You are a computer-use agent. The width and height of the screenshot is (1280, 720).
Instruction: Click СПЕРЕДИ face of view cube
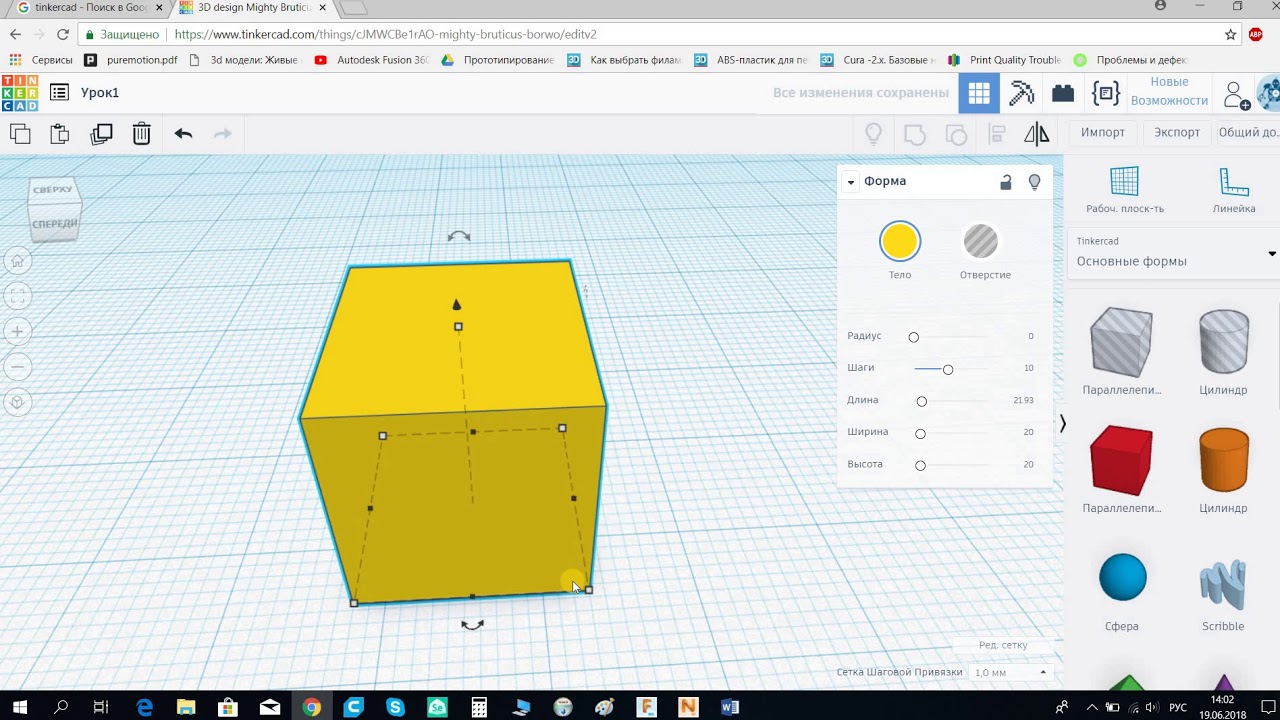point(54,224)
